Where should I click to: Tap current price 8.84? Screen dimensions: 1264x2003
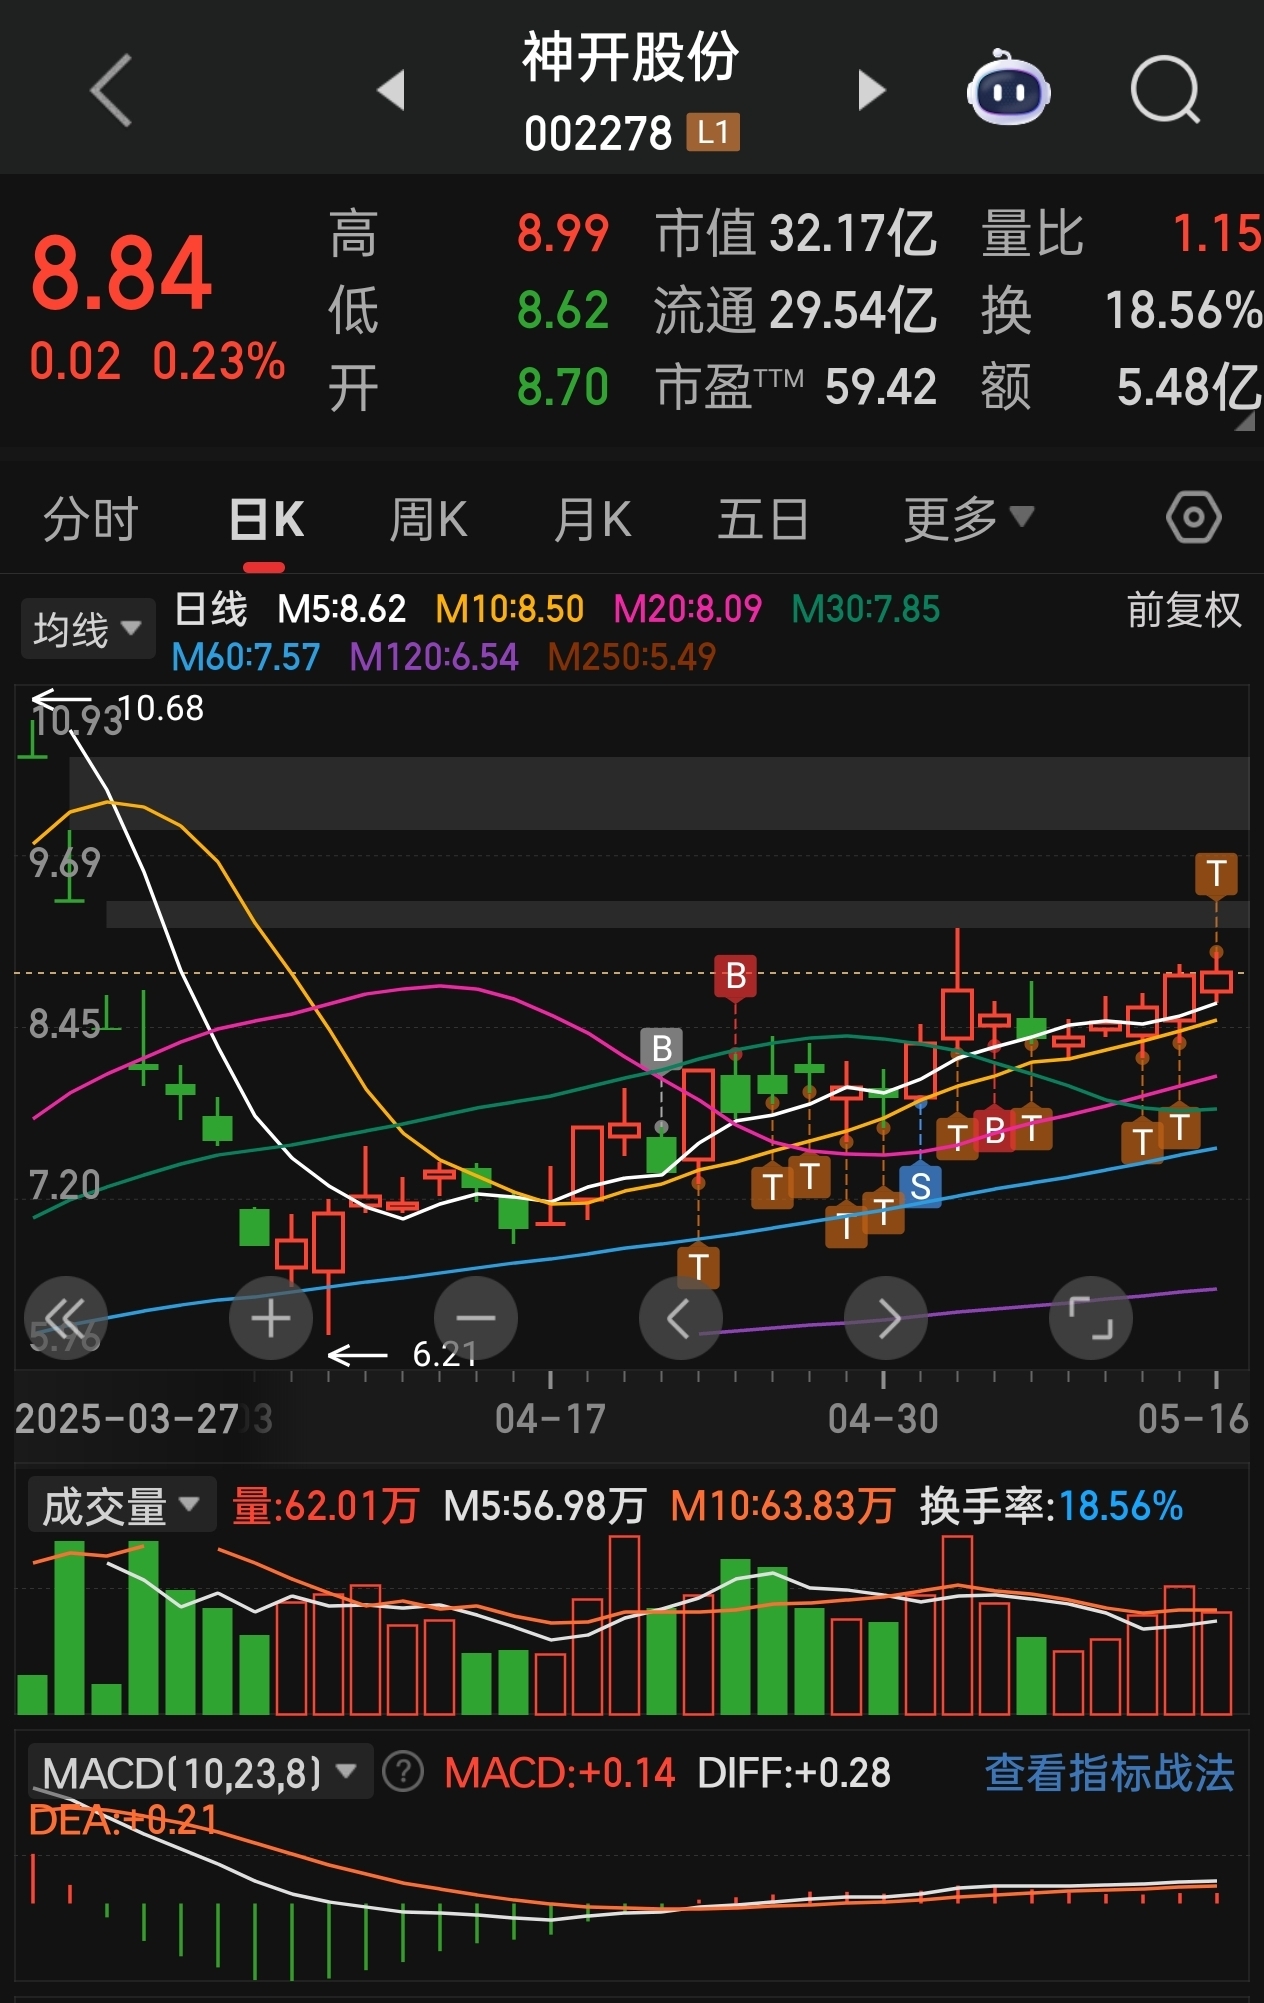pyautogui.click(x=121, y=273)
